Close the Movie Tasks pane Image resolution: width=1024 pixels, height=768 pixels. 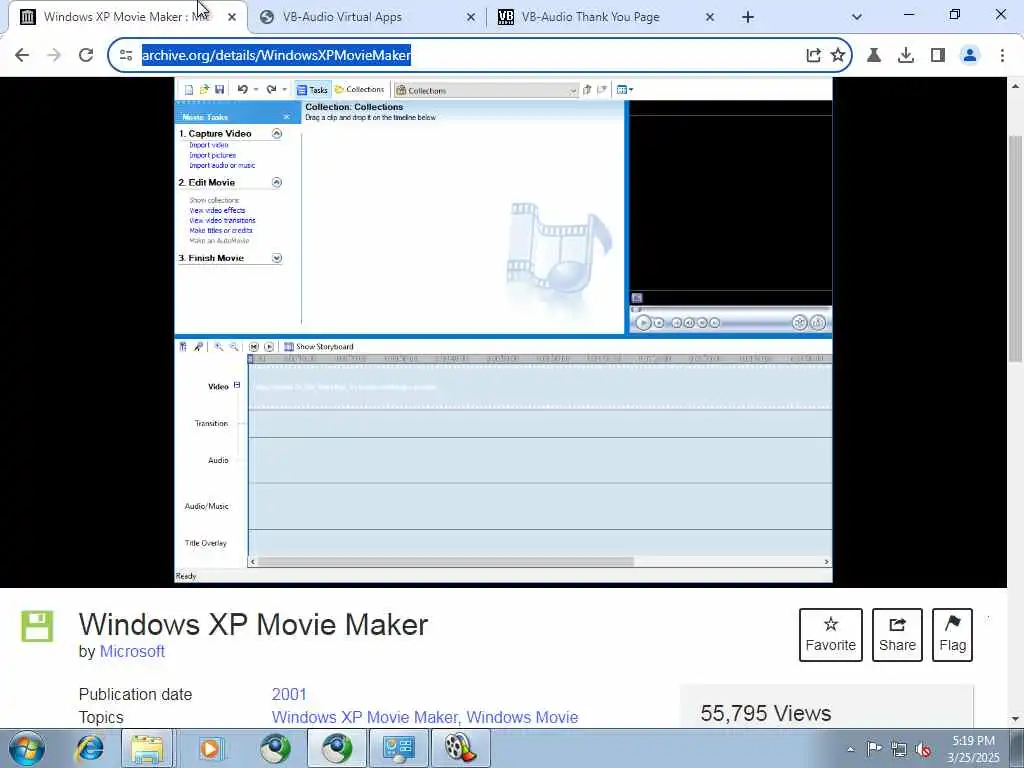(x=286, y=117)
